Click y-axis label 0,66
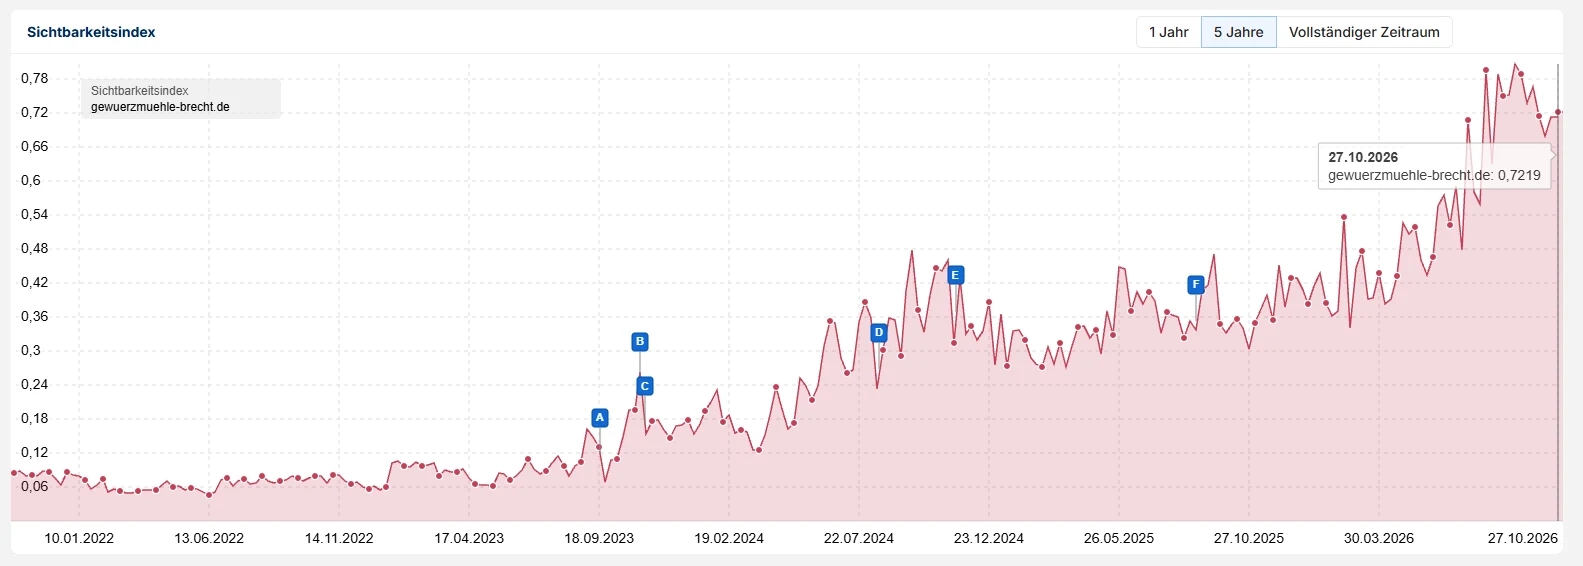The height and width of the screenshot is (566, 1583). tap(35, 146)
